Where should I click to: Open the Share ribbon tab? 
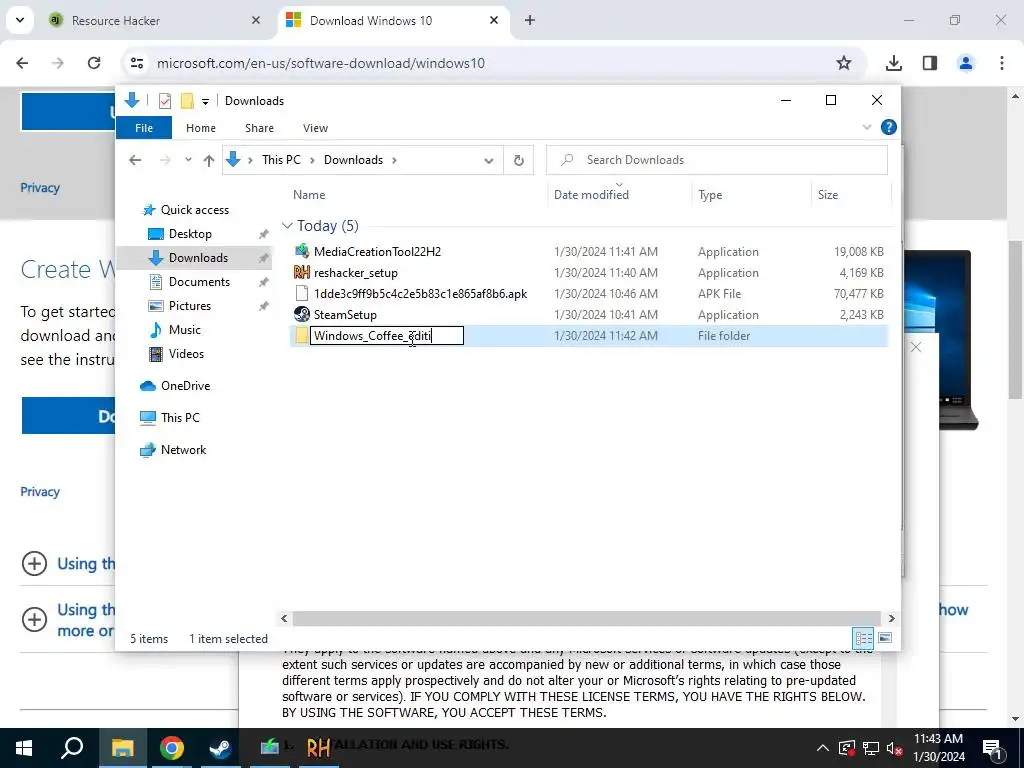pos(259,128)
